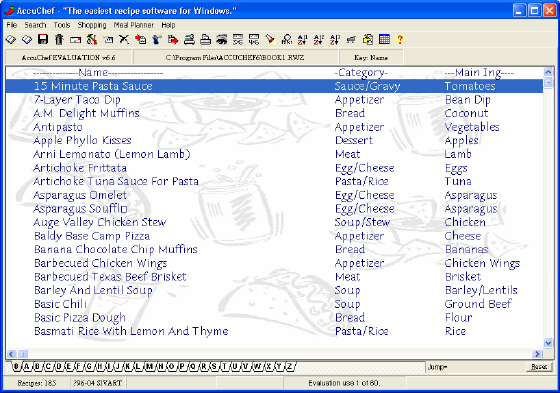560x393 pixels.
Task: Click the horizontal scrollbar left arrow
Action: point(11,354)
